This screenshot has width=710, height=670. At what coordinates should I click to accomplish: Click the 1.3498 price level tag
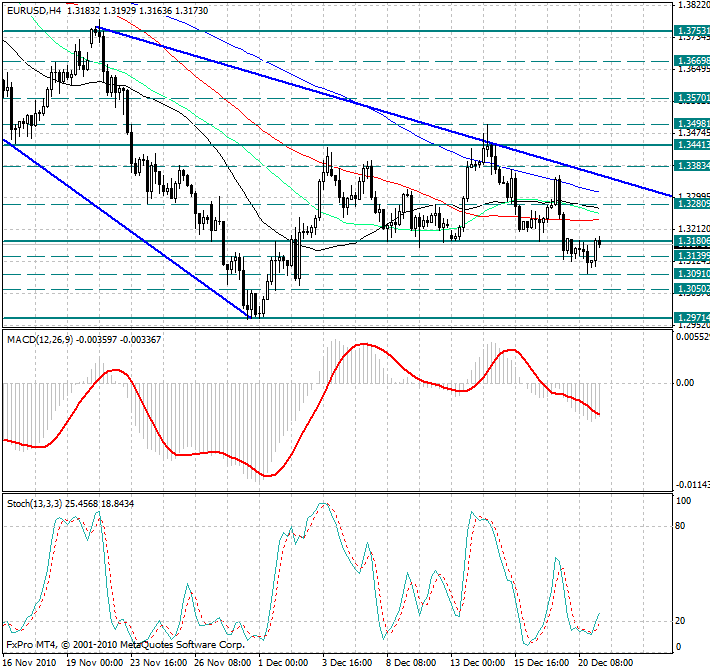click(692, 124)
